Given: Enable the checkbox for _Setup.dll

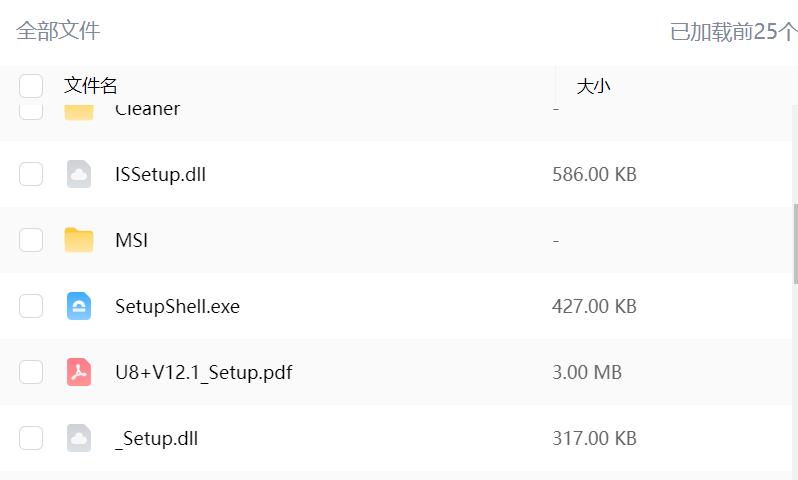Looking at the screenshot, I should (31, 438).
